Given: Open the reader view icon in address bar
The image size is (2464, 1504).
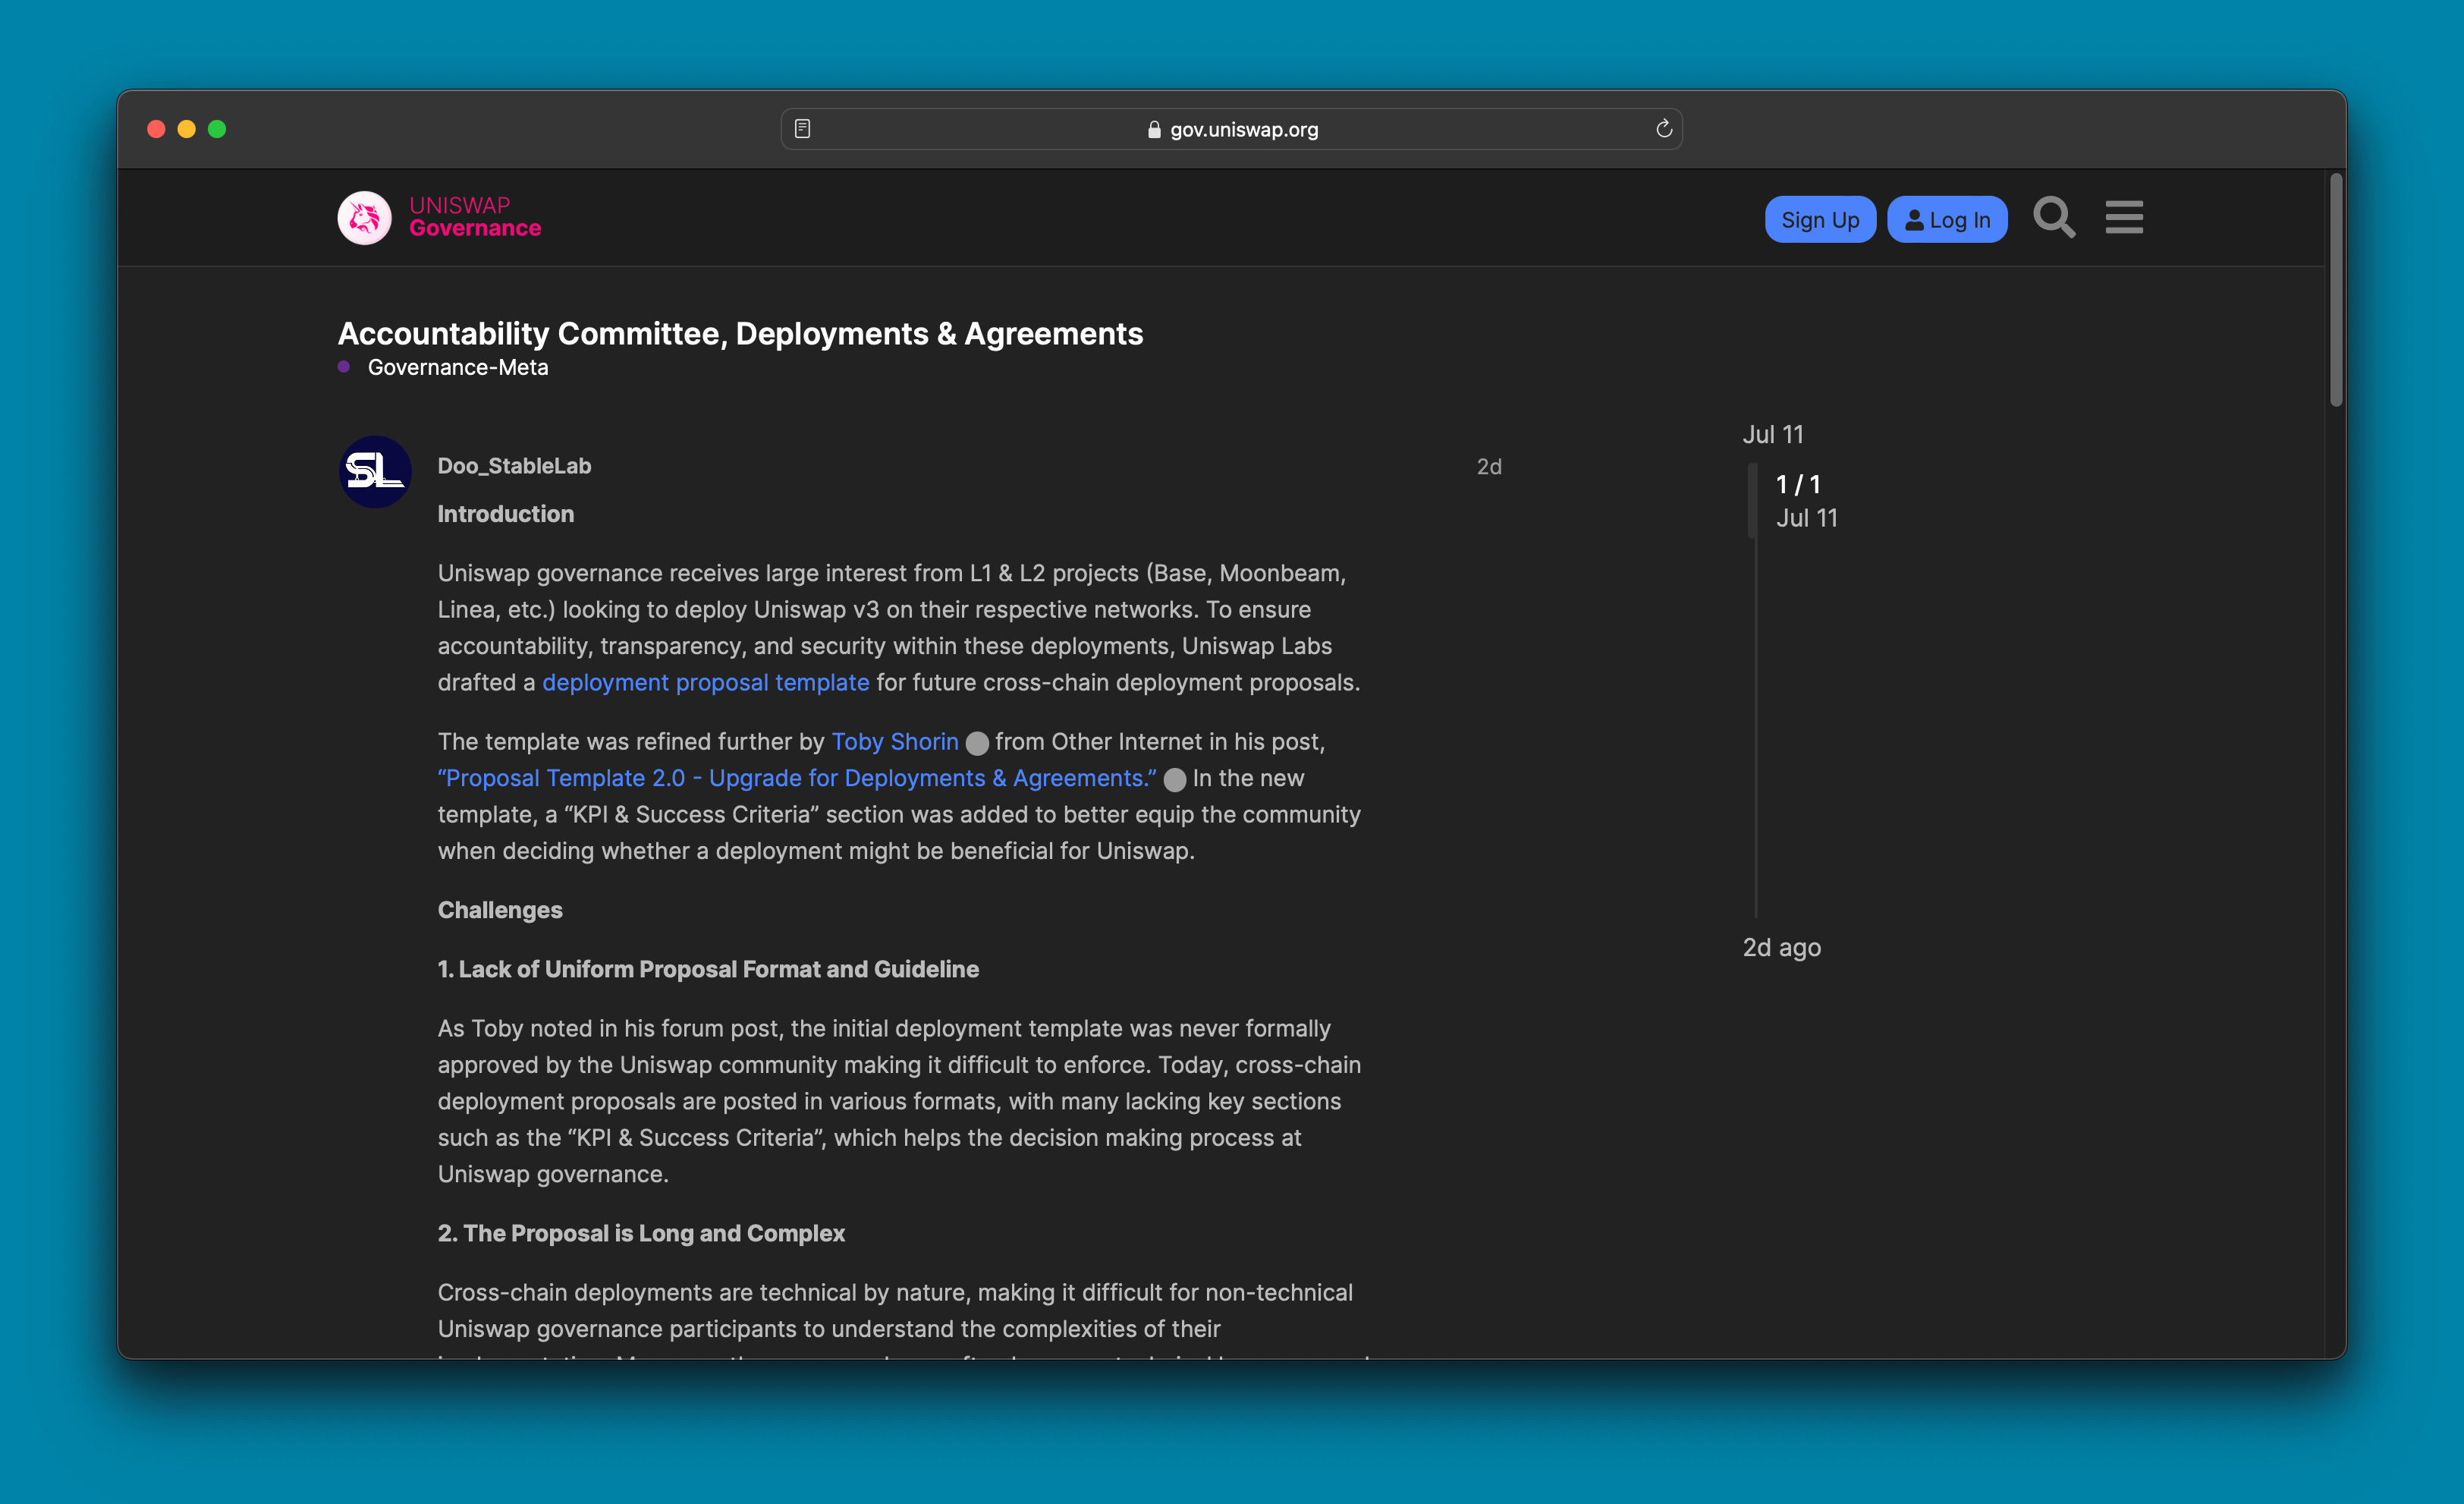Looking at the screenshot, I should [802, 129].
